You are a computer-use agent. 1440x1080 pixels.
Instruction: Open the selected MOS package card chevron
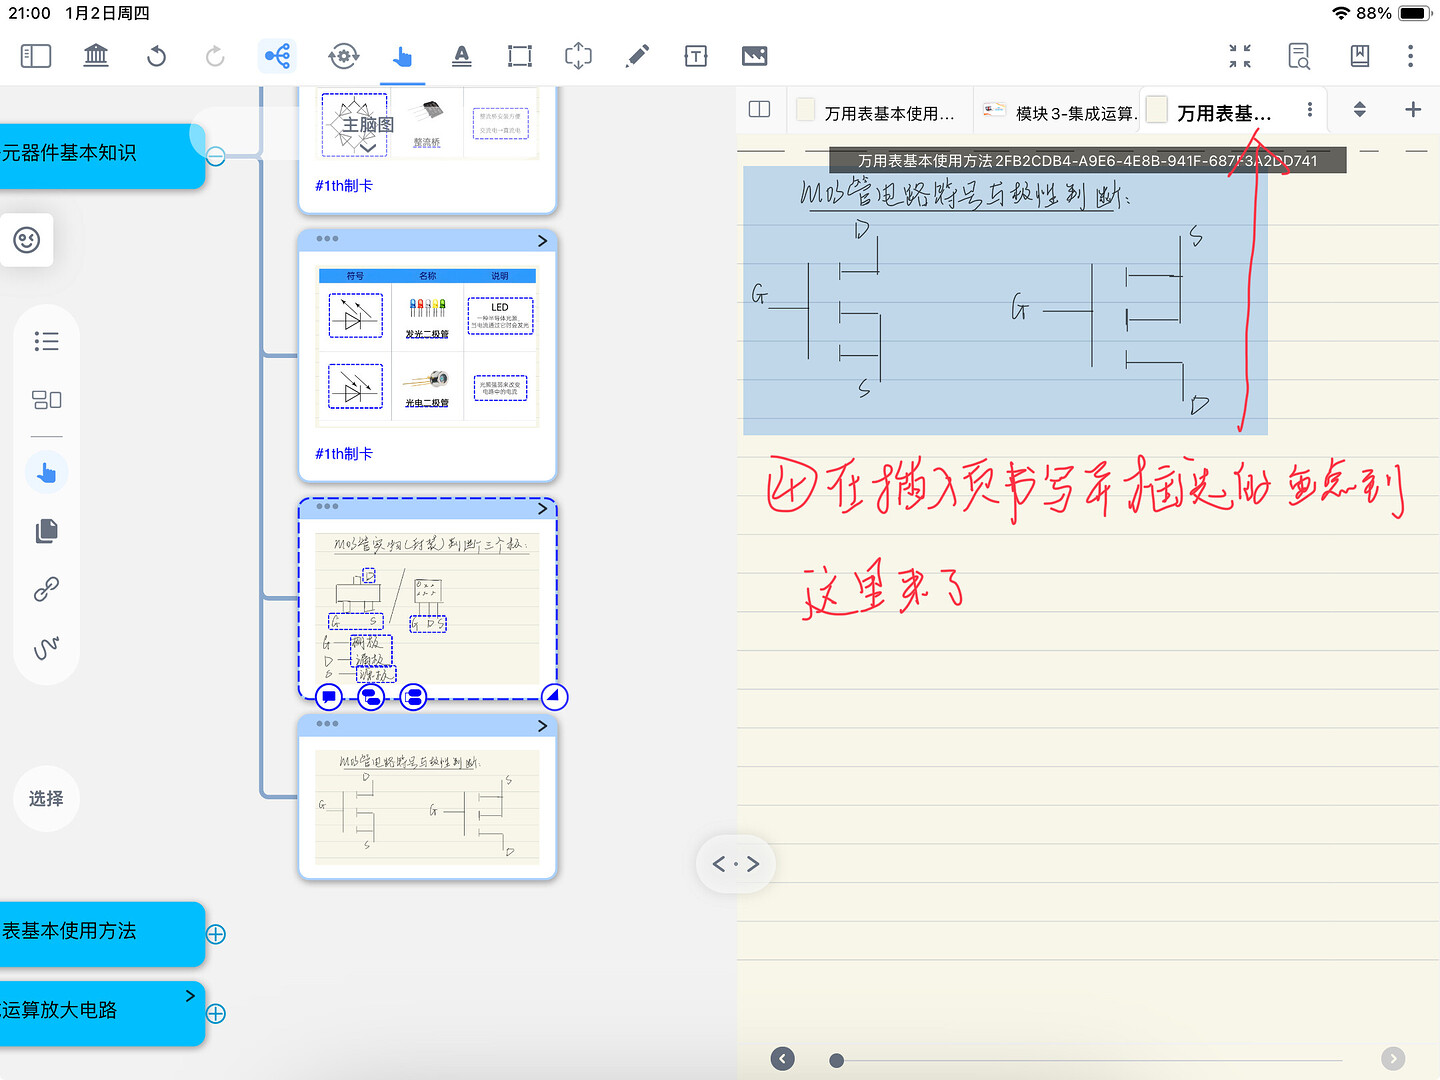[x=542, y=509]
